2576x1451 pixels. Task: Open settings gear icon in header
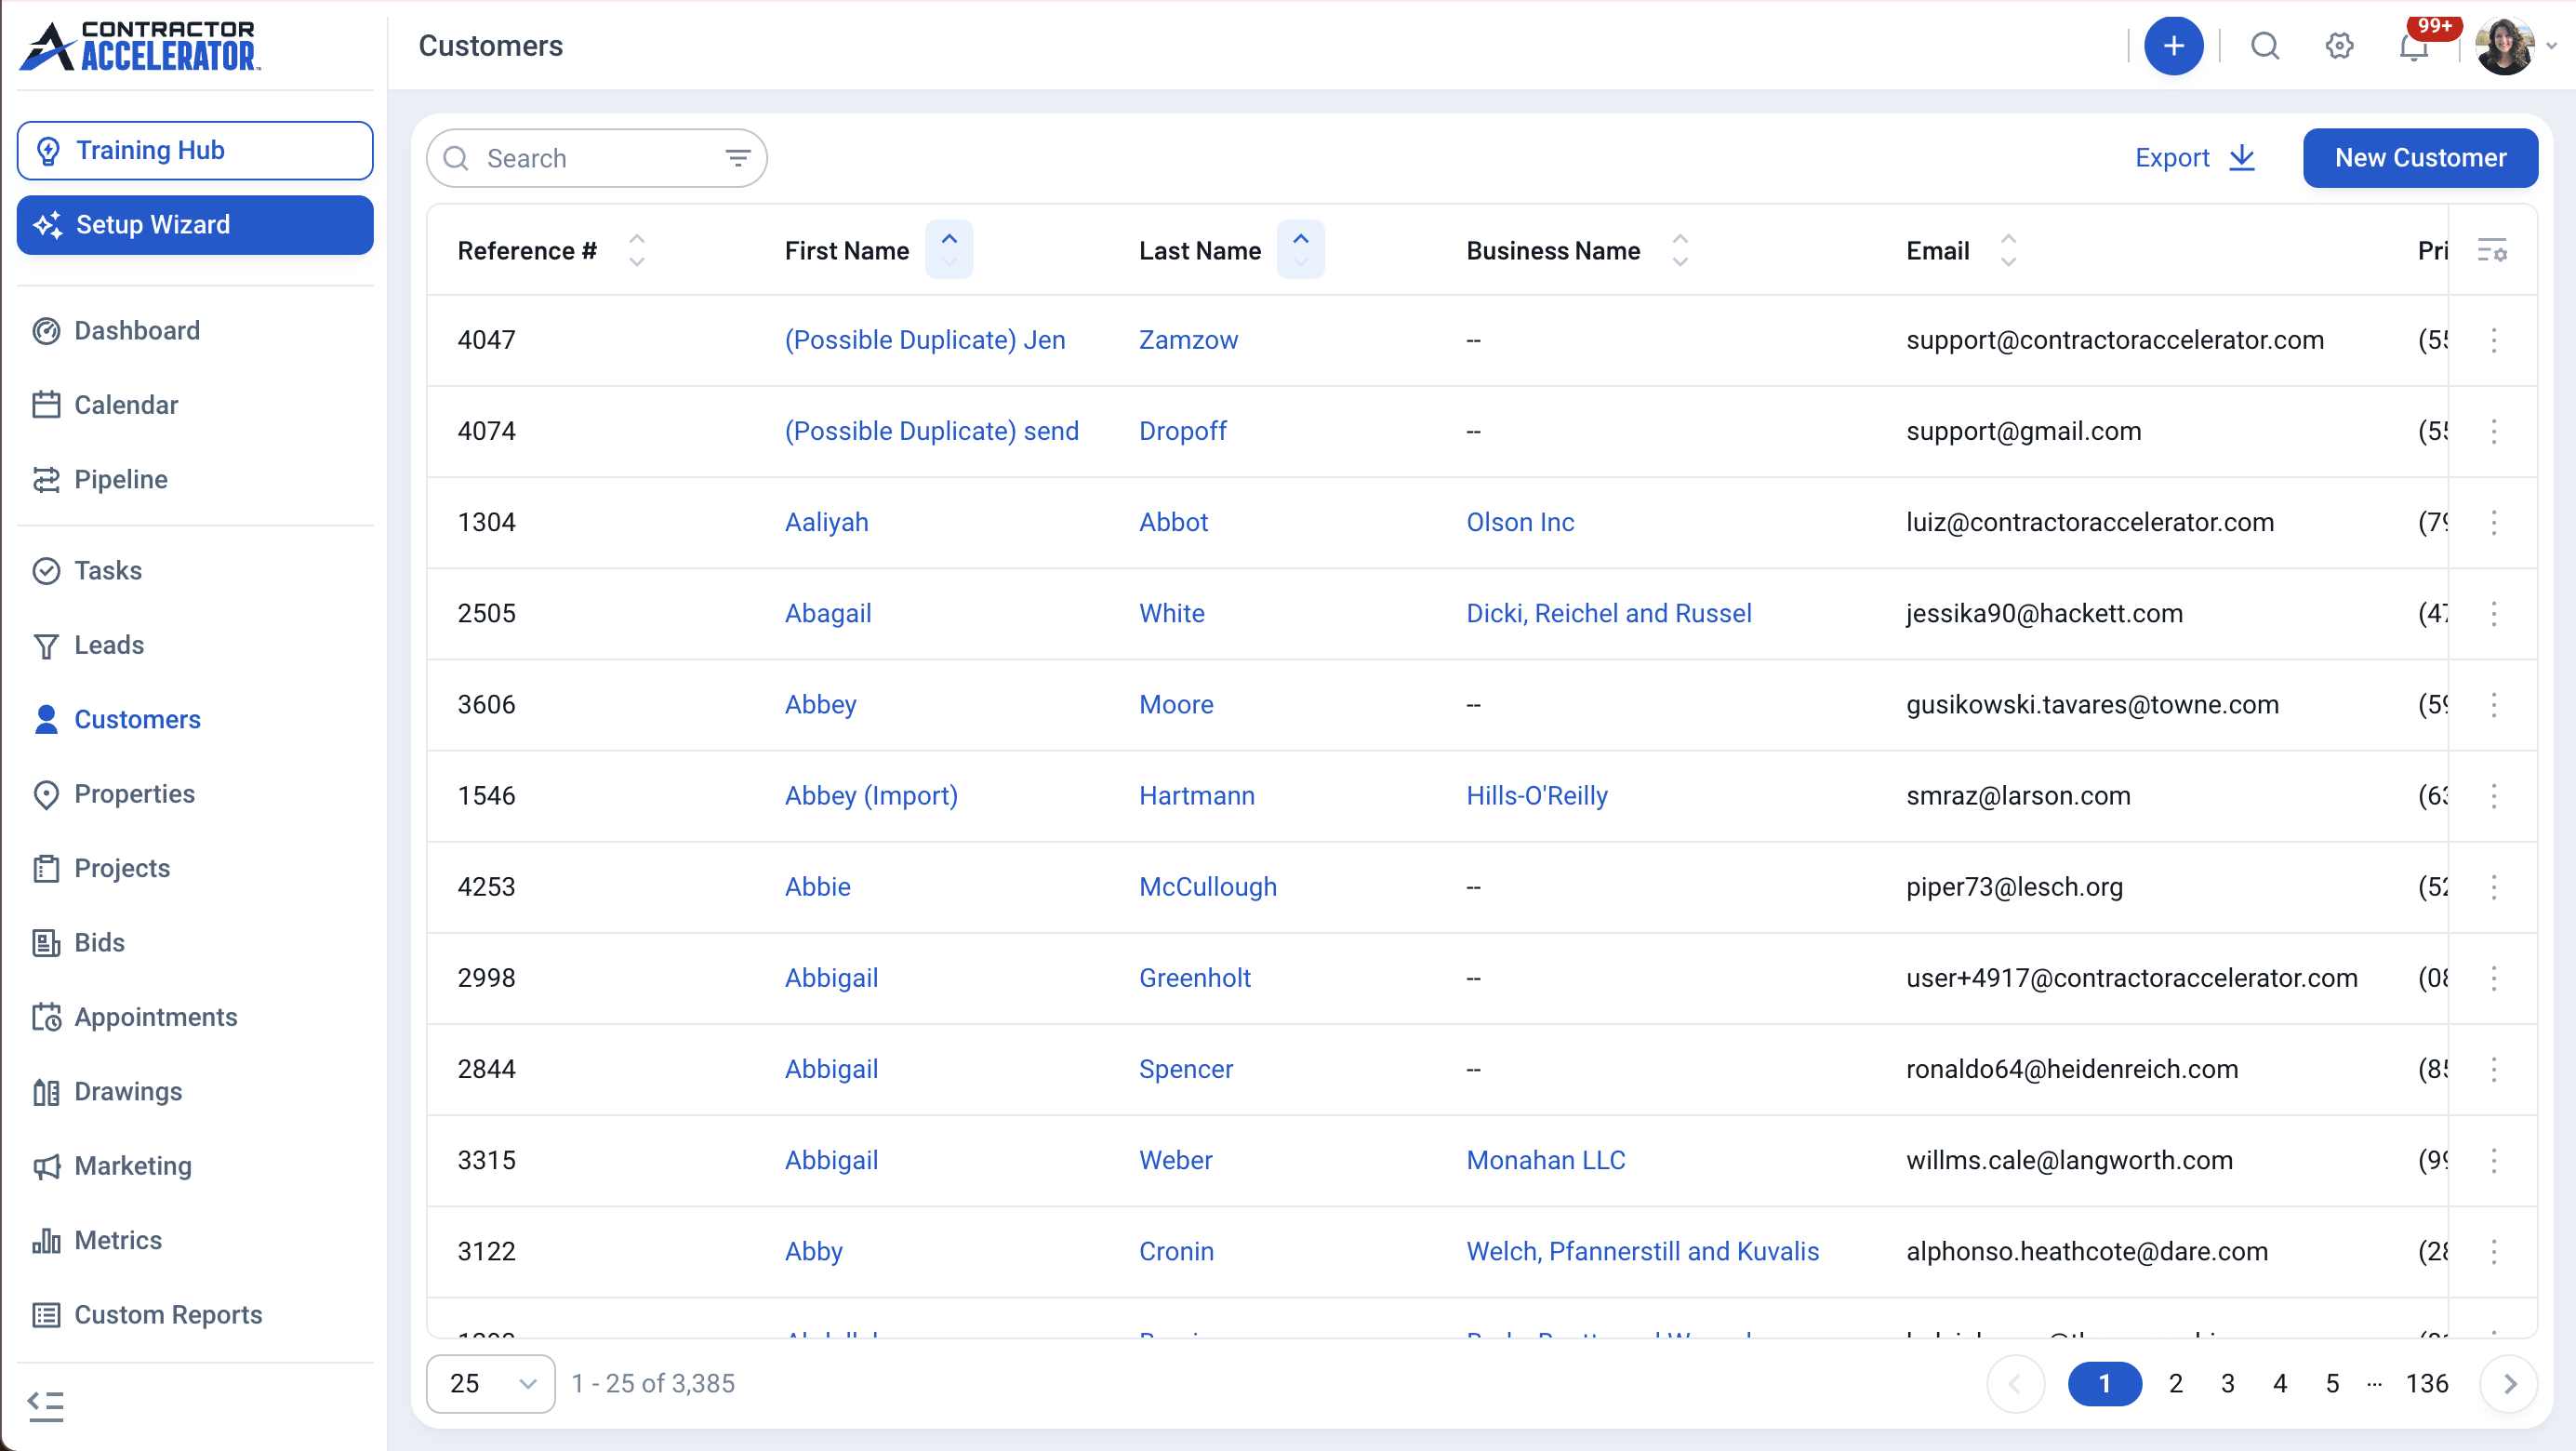2339,46
